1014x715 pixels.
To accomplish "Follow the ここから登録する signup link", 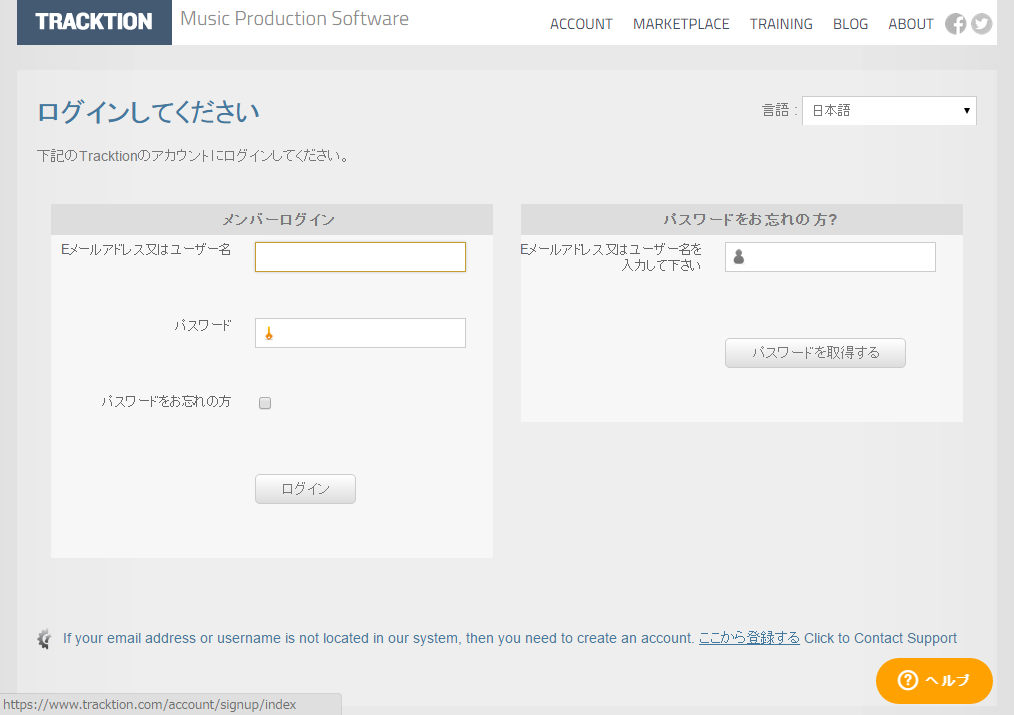I will (750, 638).
